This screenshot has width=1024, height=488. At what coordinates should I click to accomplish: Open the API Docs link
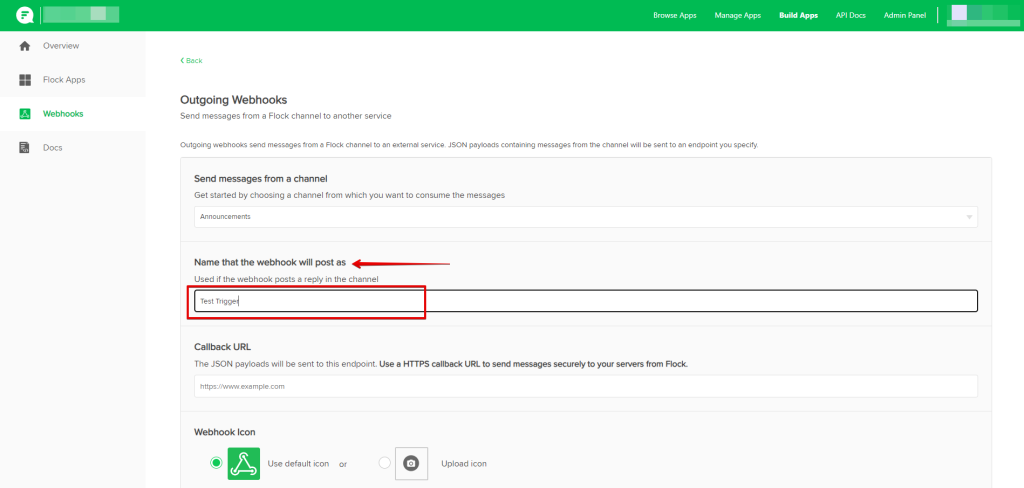851,16
